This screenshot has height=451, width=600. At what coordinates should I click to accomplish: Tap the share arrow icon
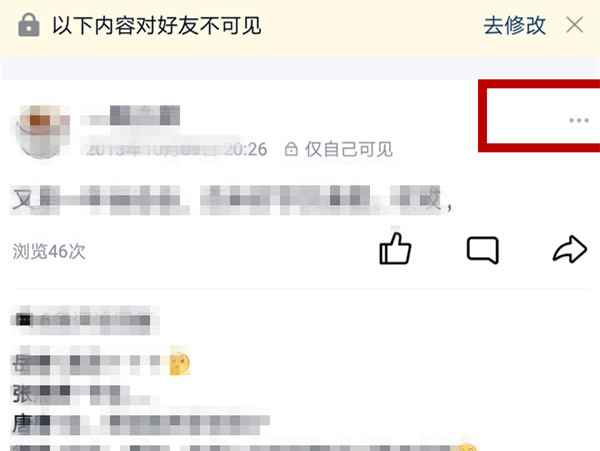(570, 249)
